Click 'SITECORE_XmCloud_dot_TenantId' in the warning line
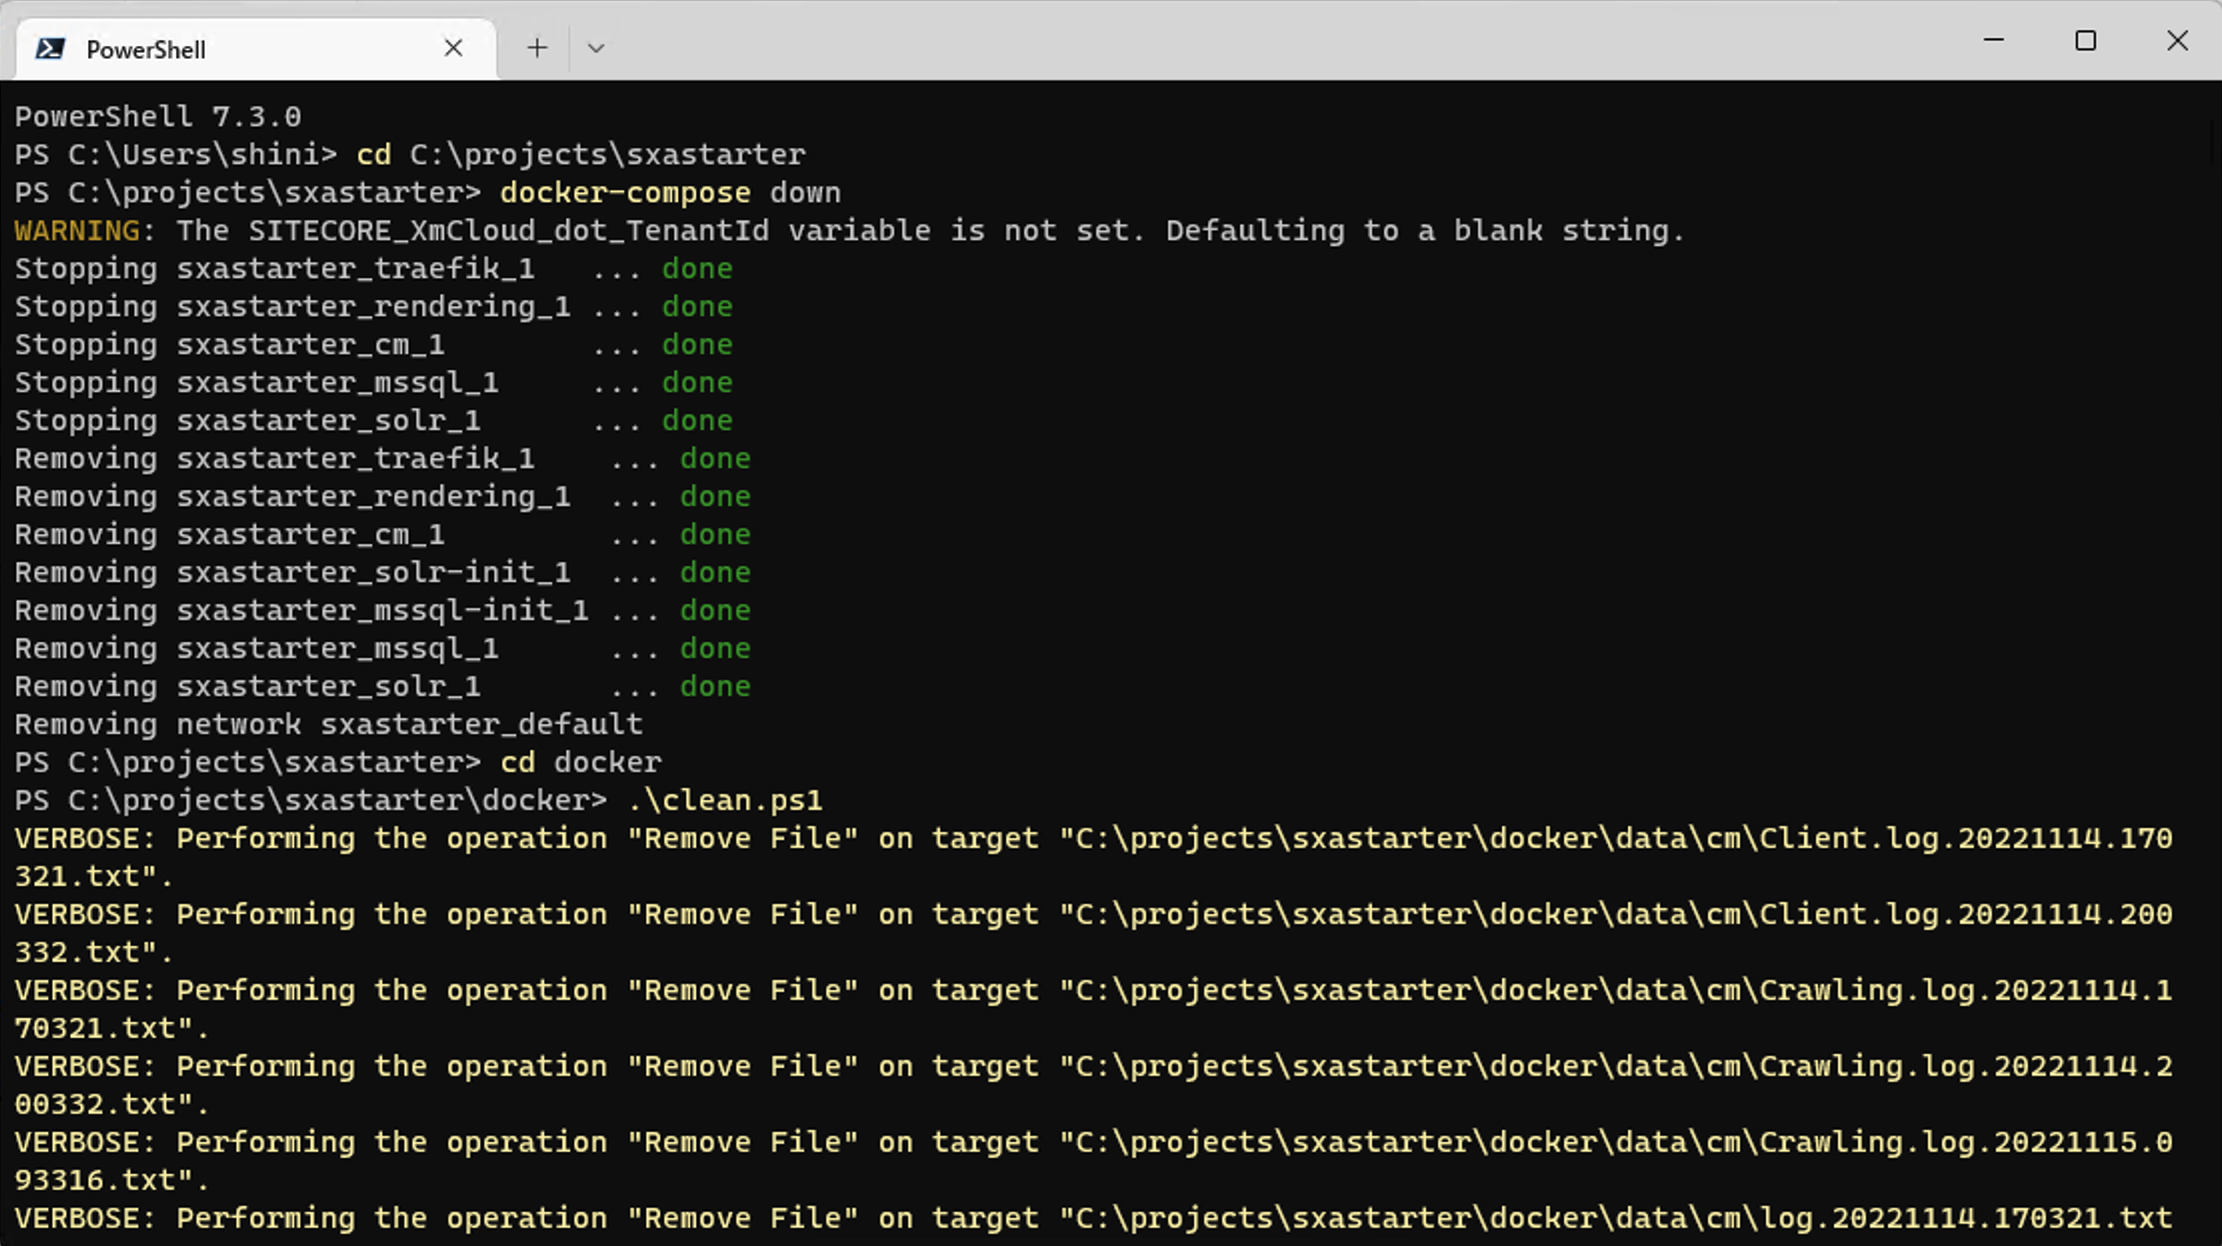 tap(509, 231)
